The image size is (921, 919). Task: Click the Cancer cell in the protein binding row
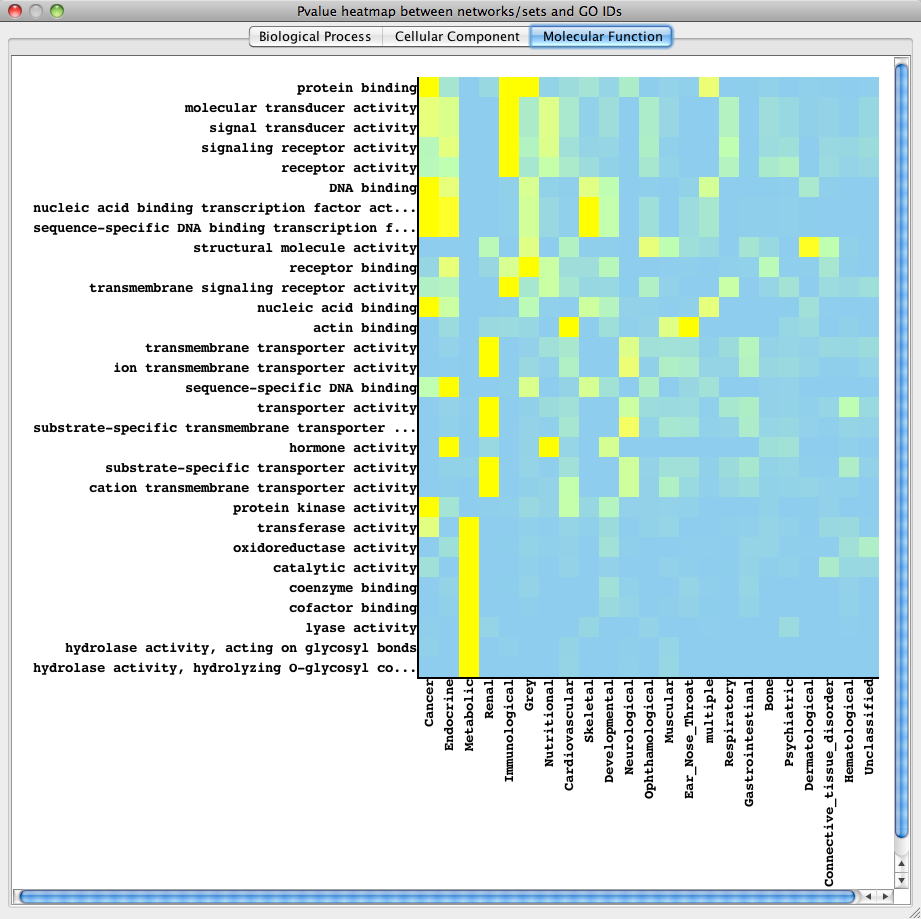point(428,88)
